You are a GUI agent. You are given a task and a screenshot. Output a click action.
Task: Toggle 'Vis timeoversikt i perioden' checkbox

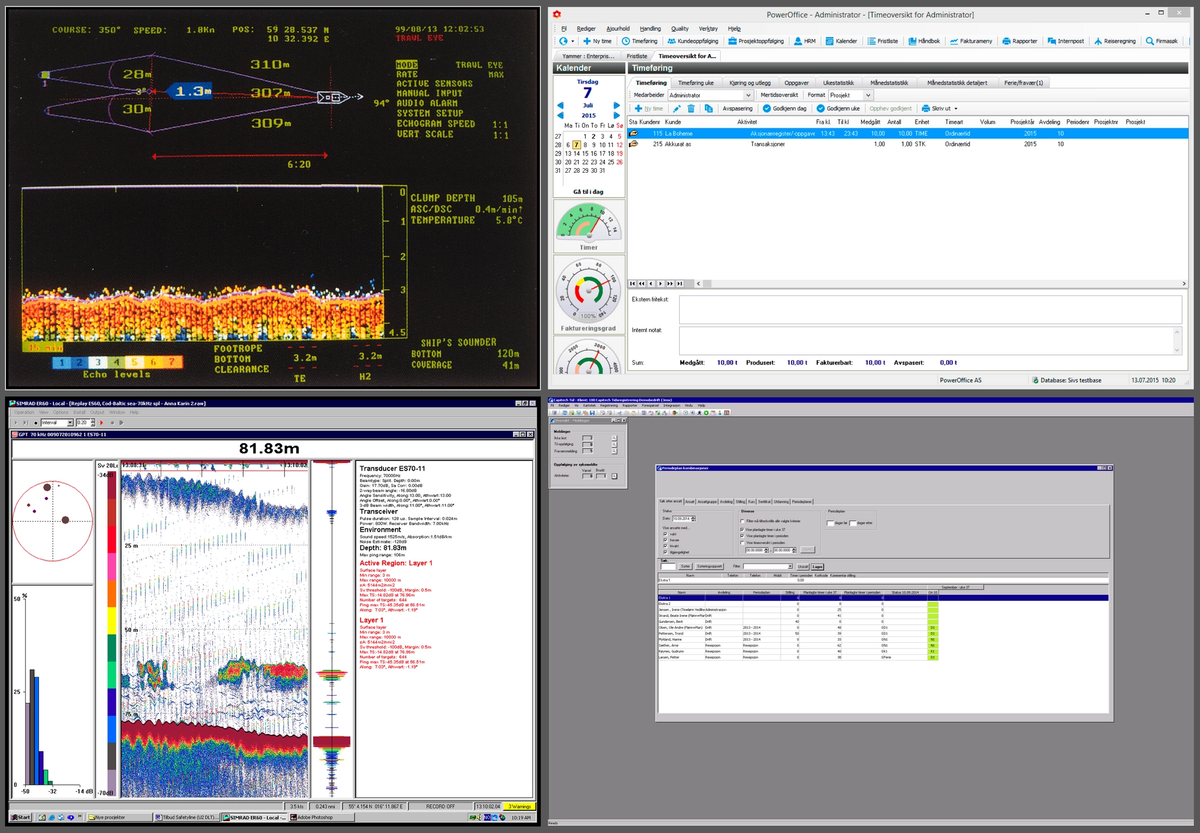[742, 541]
